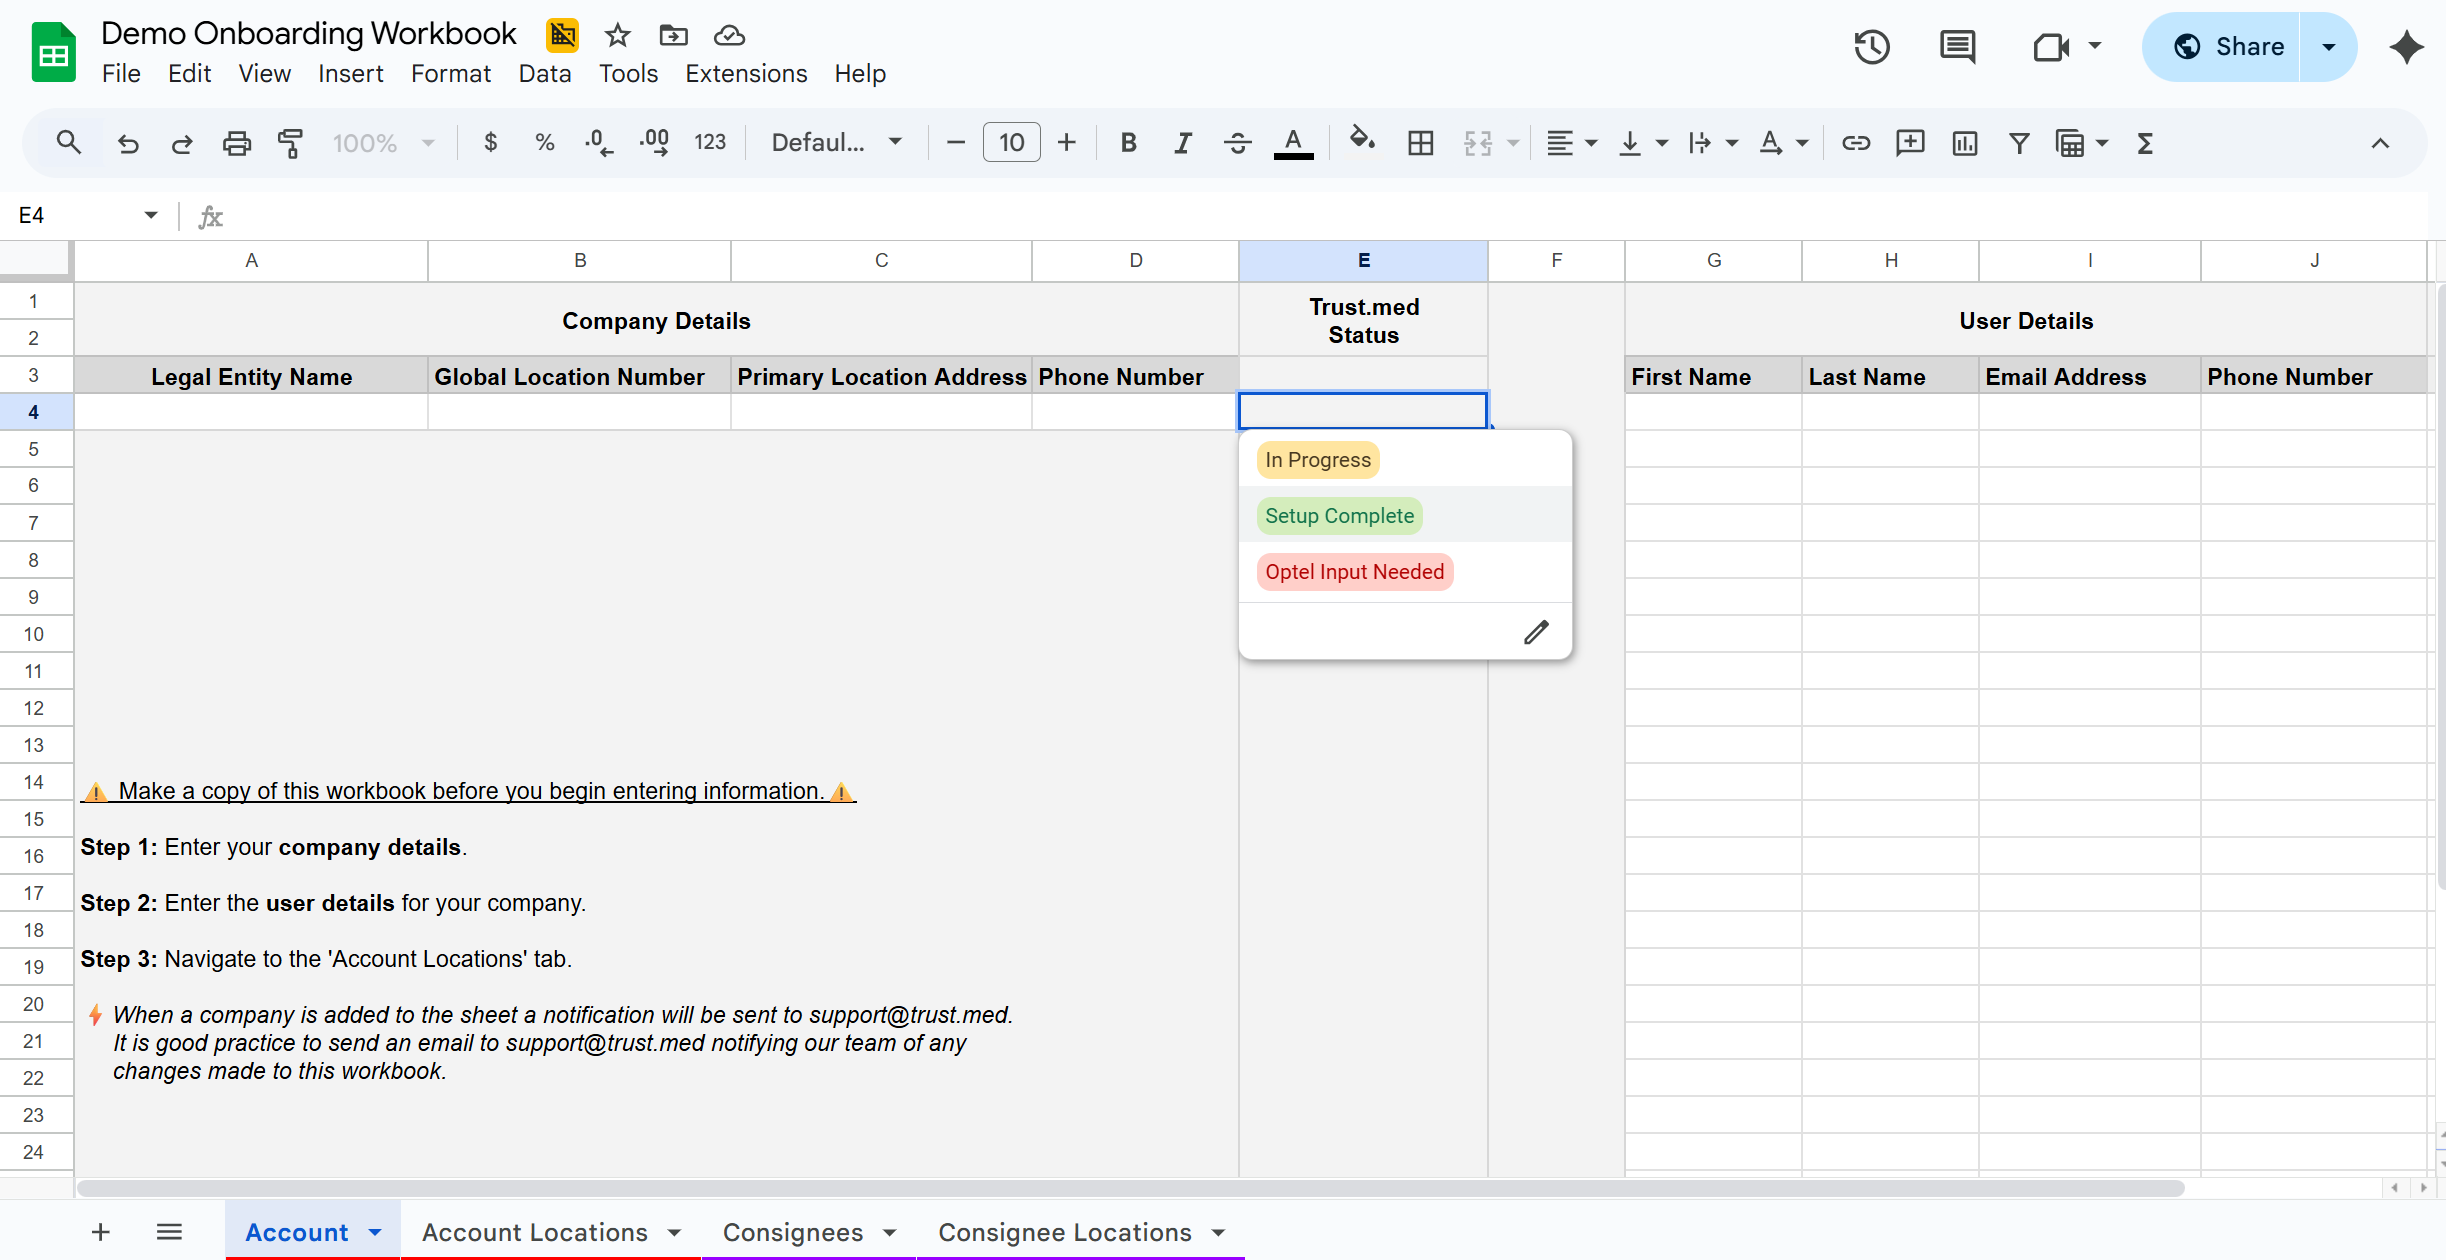Screen dimensions: 2446x1260
Task: Switch to the Consignee Locations tab
Action: click(x=1080, y=1232)
